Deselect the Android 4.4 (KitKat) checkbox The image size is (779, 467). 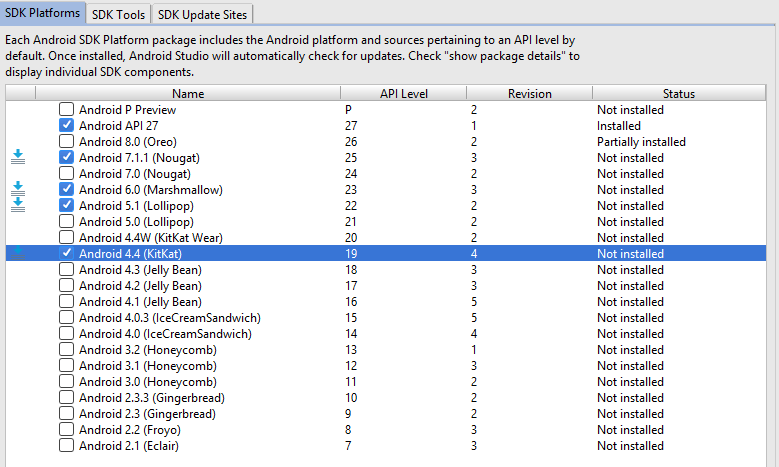(66, 253)
